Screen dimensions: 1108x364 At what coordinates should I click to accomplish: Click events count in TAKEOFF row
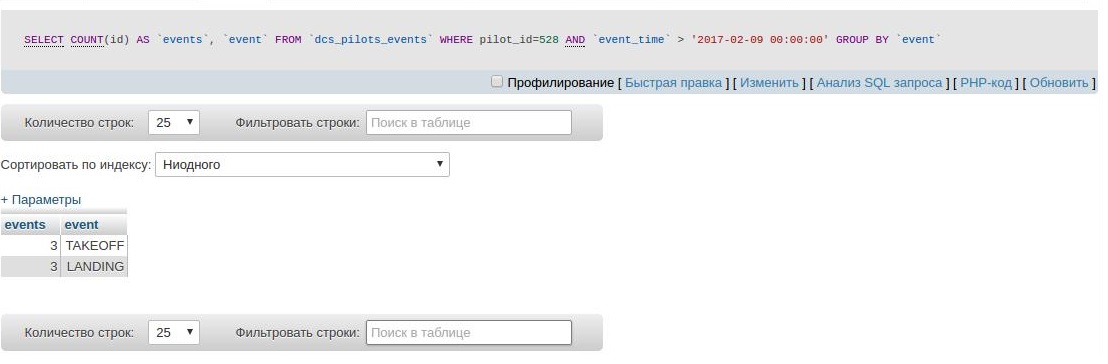coord(30,245)
